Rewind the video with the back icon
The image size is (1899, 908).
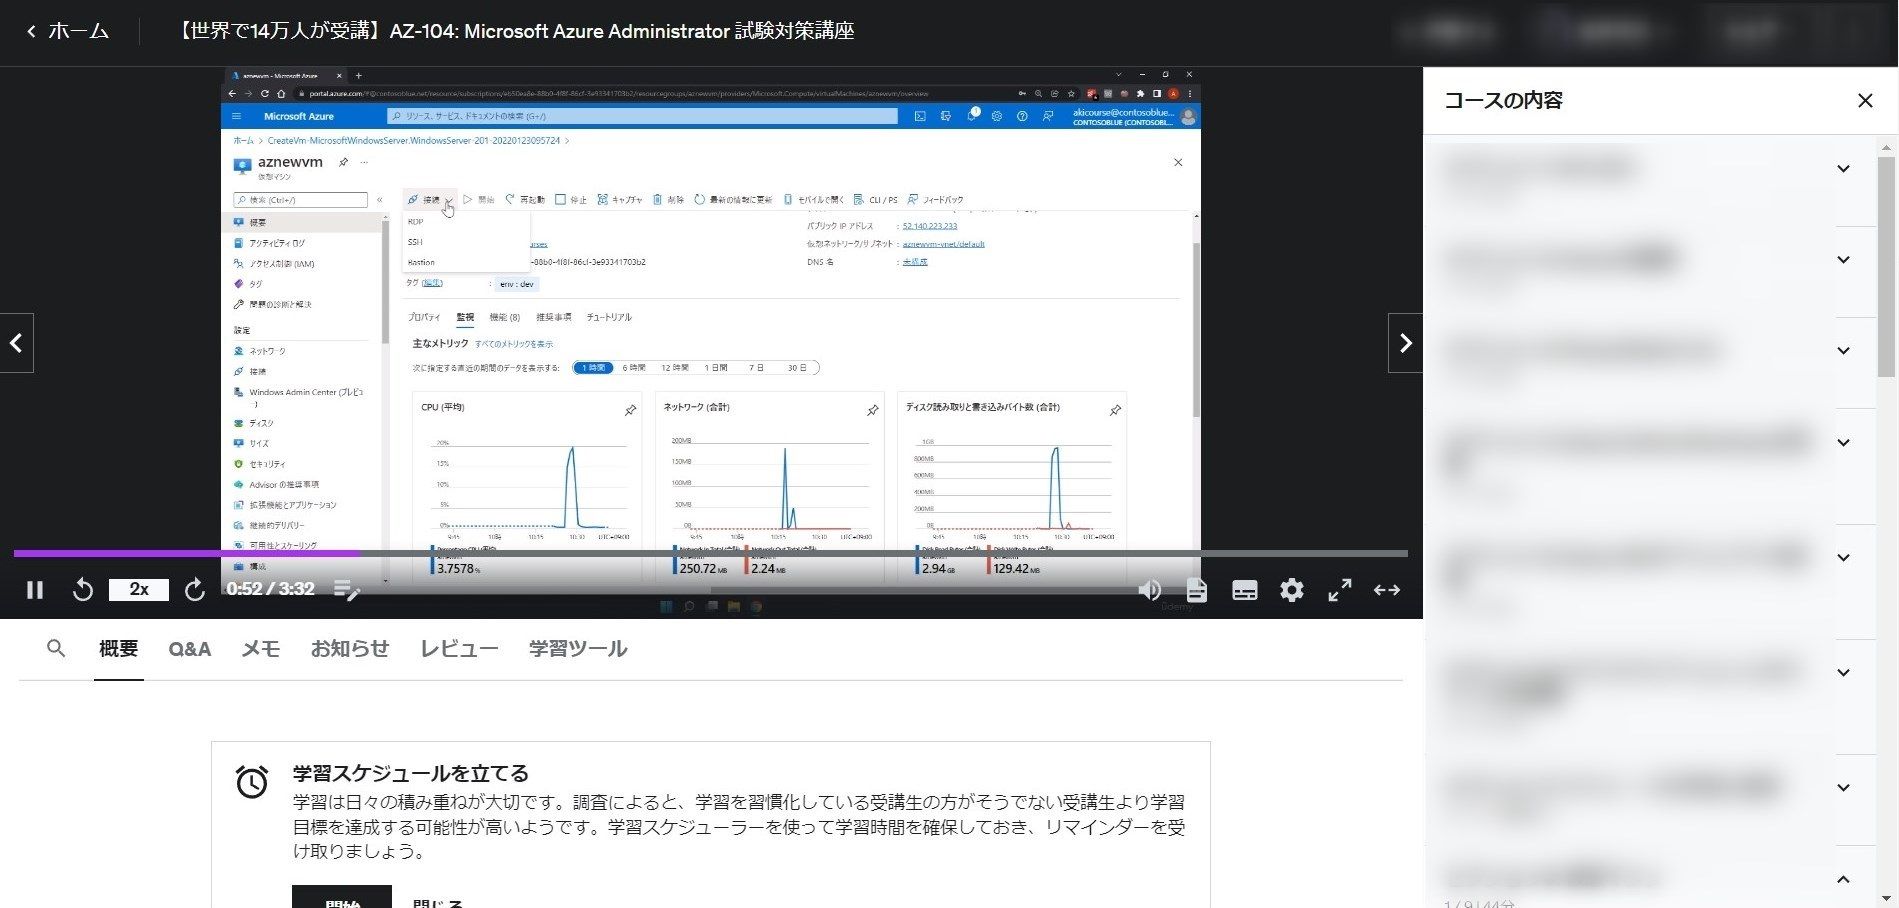tap(83, 590)
